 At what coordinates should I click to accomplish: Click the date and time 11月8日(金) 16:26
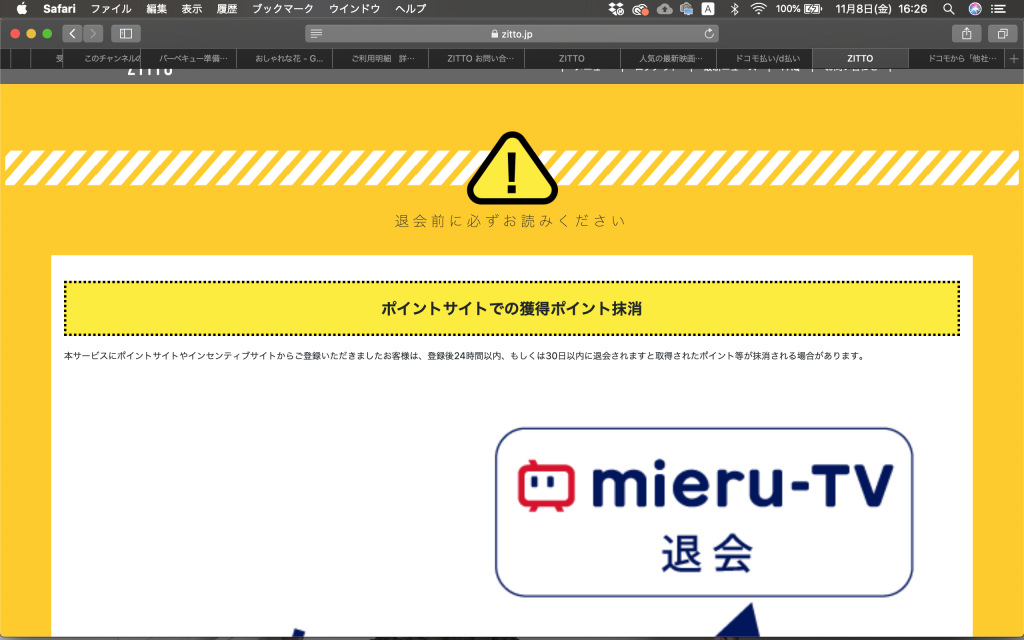882,8
